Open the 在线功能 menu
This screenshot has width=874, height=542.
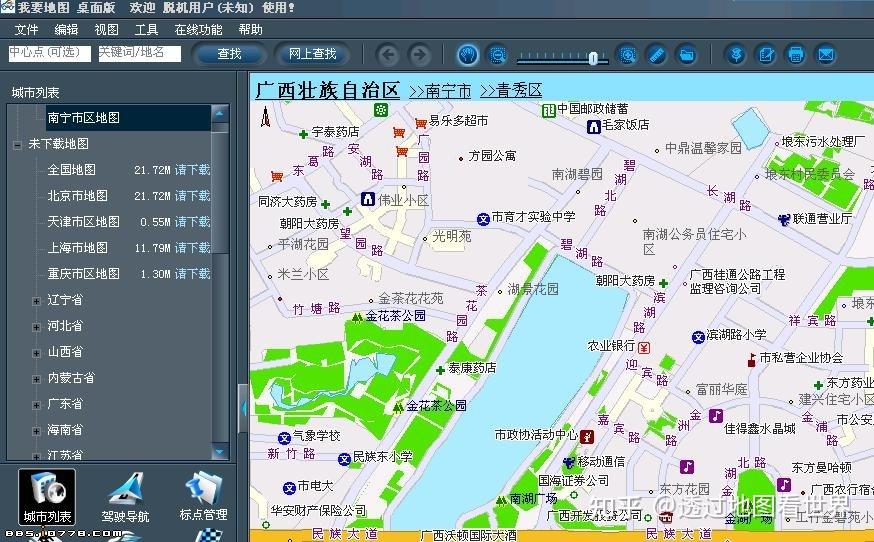click(x=198, y=30)
